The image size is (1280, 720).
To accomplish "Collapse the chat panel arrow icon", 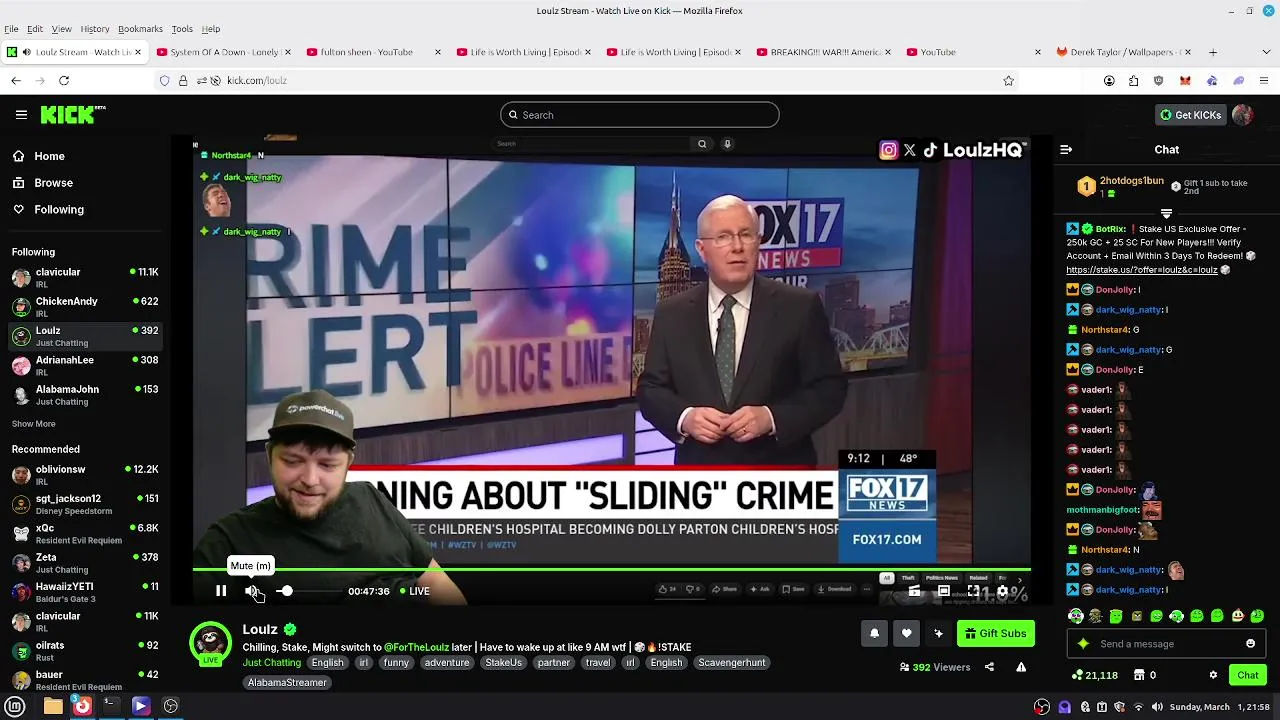I will 1066,149.
